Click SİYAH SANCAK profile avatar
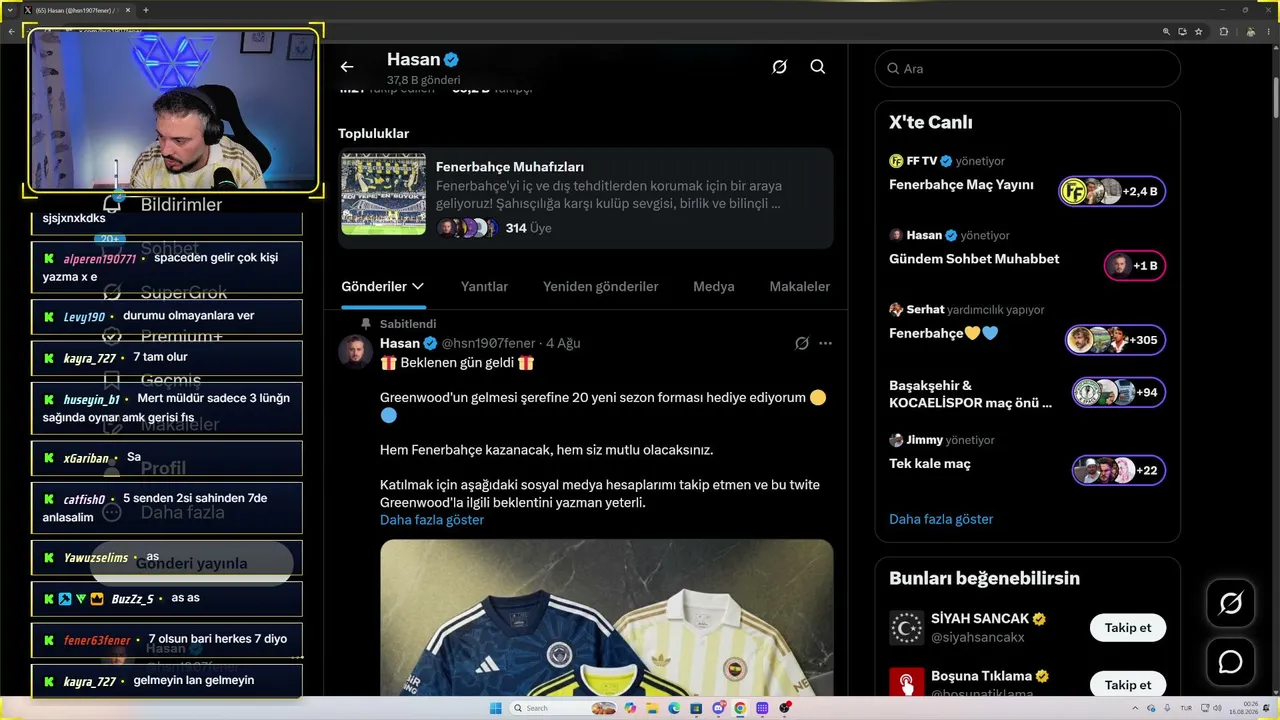Image resolution: width=1280 pixels, height=720 pixels. [907, 627]
